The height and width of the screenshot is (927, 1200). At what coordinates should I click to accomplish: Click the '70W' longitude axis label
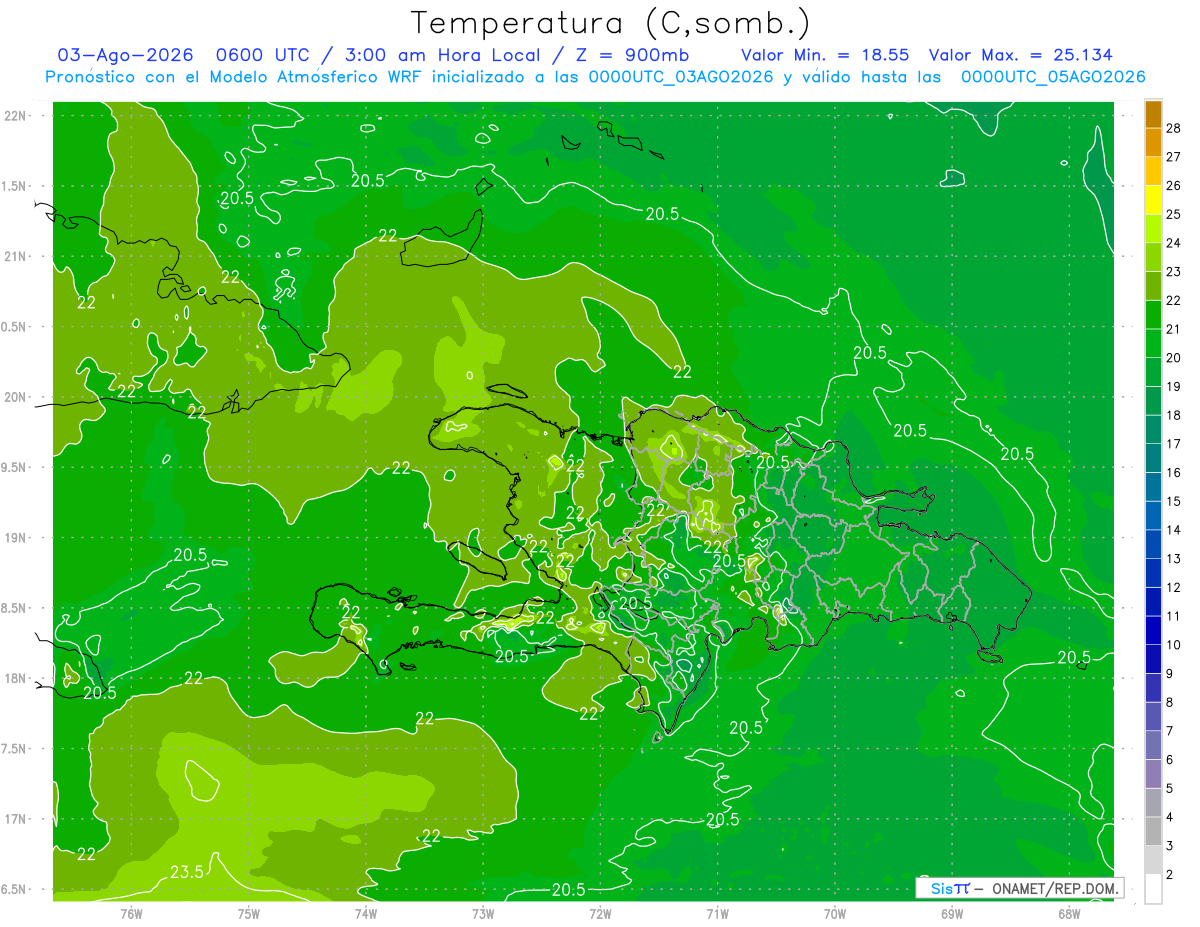(834, 913)
